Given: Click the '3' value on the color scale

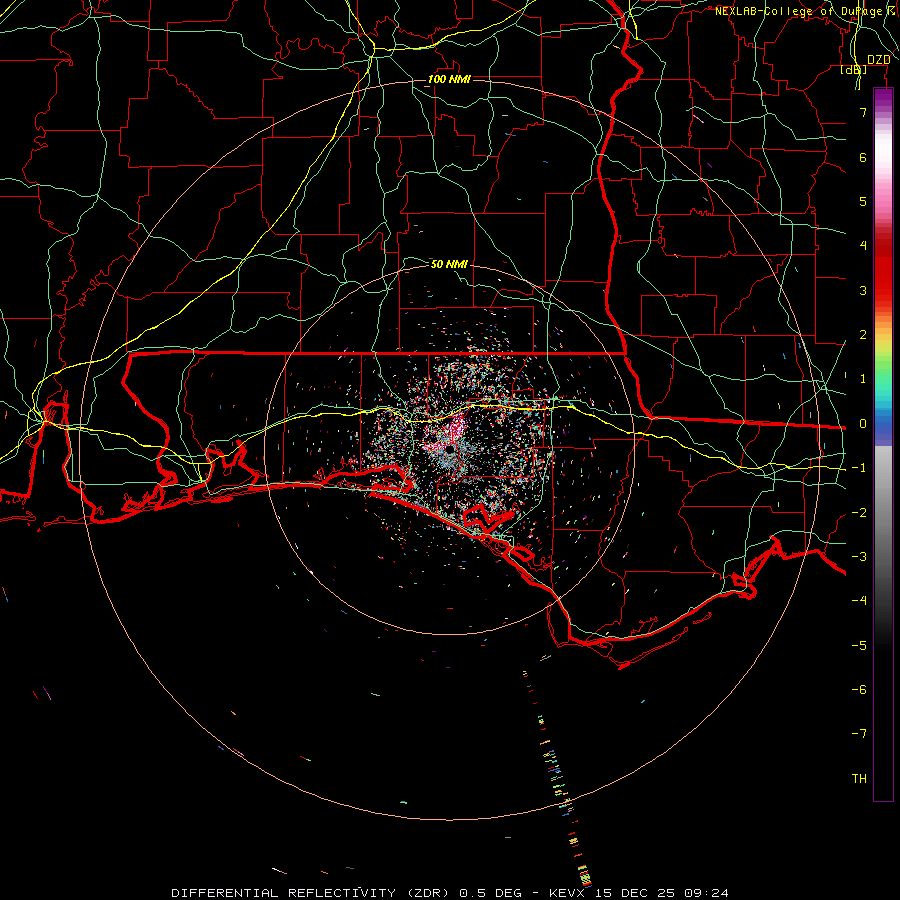Looking at the screenshot, I should point(863,290).
